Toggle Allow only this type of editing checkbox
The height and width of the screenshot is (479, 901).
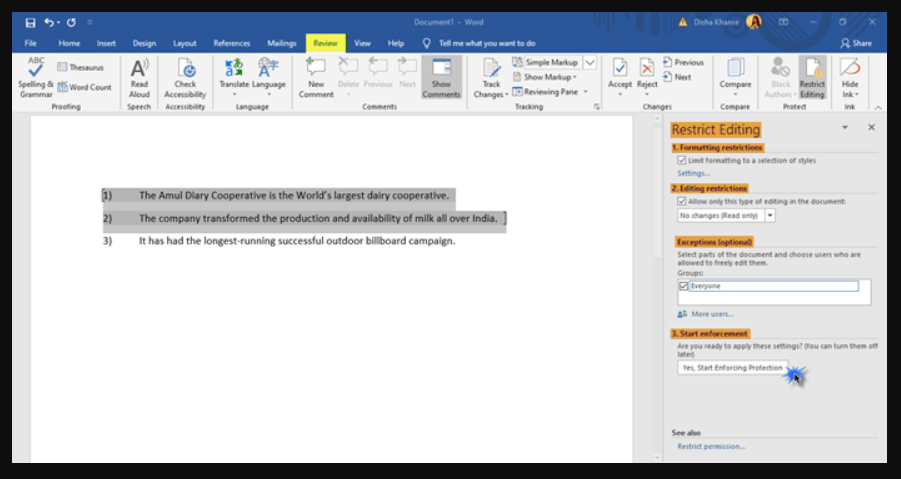(x=681, y=202)
